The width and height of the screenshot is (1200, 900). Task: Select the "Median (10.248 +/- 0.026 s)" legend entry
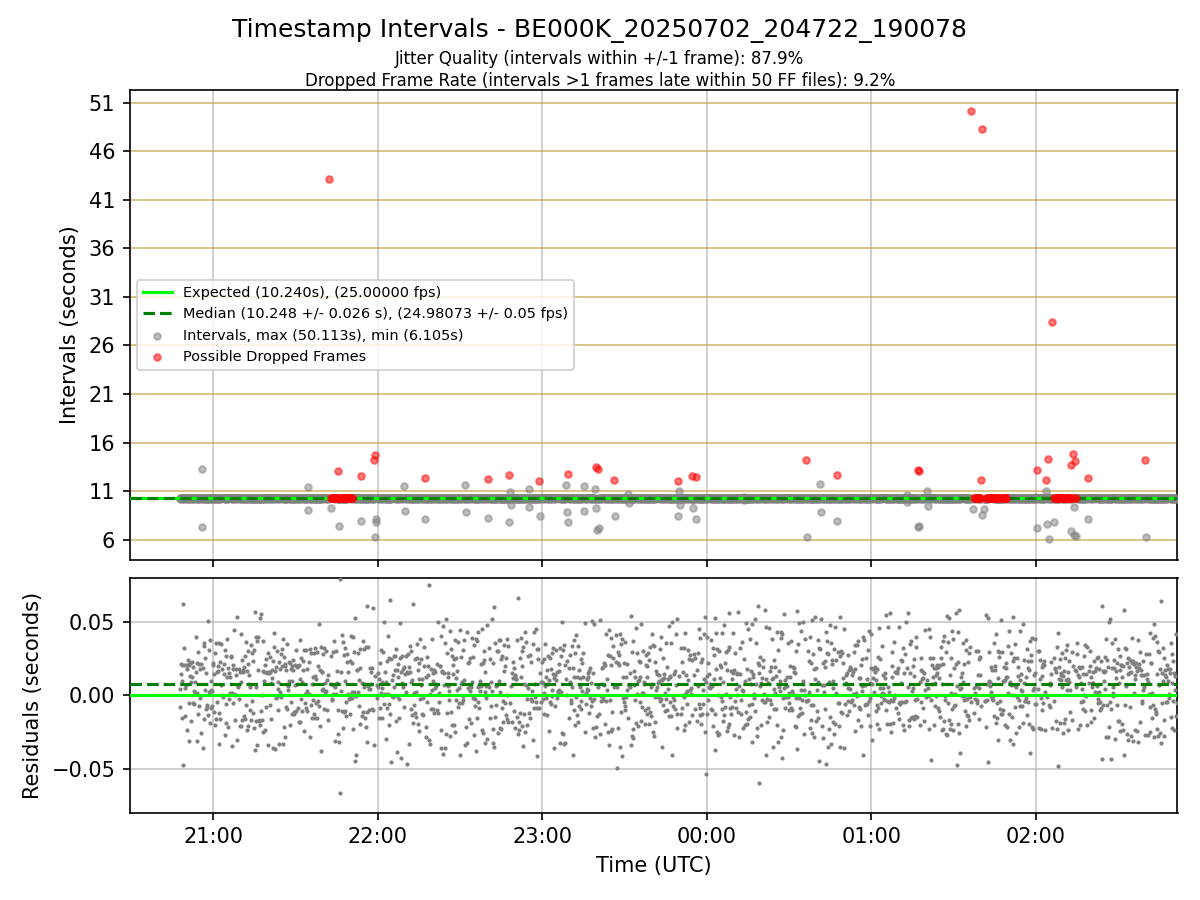[356, 313]
